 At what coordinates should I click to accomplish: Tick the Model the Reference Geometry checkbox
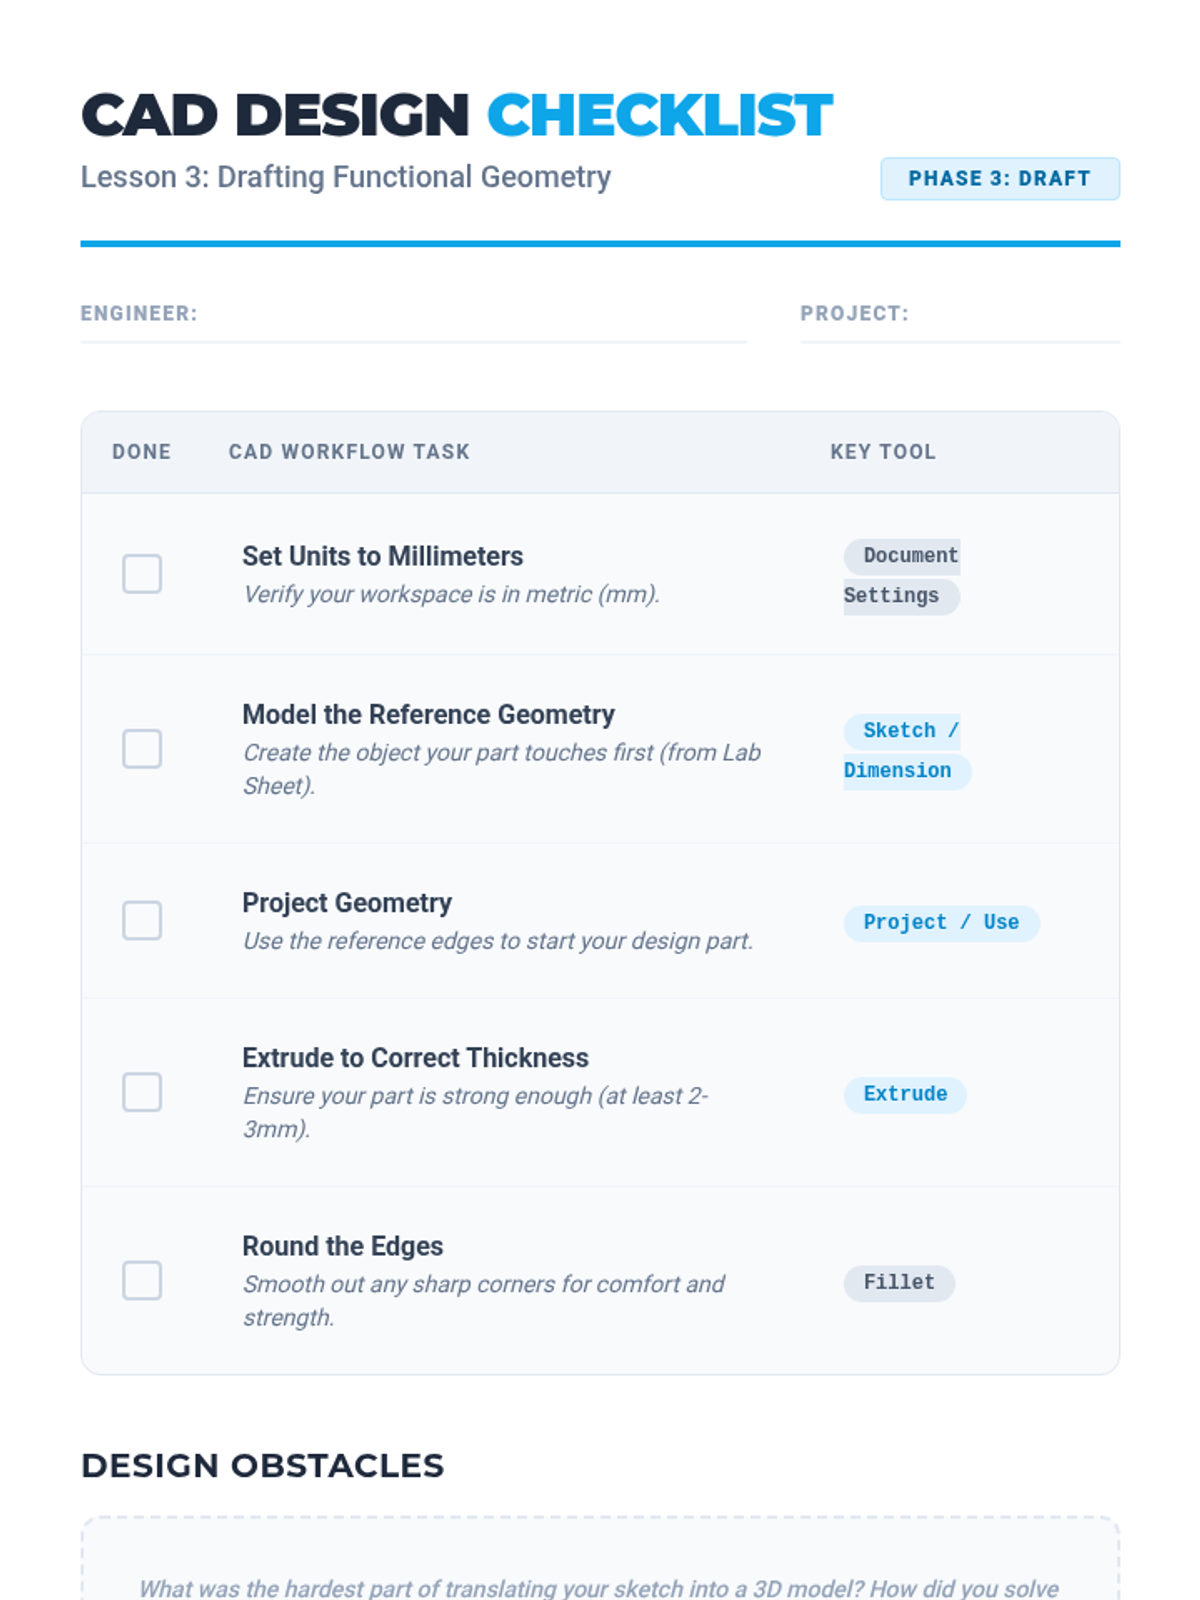point(142,749)
